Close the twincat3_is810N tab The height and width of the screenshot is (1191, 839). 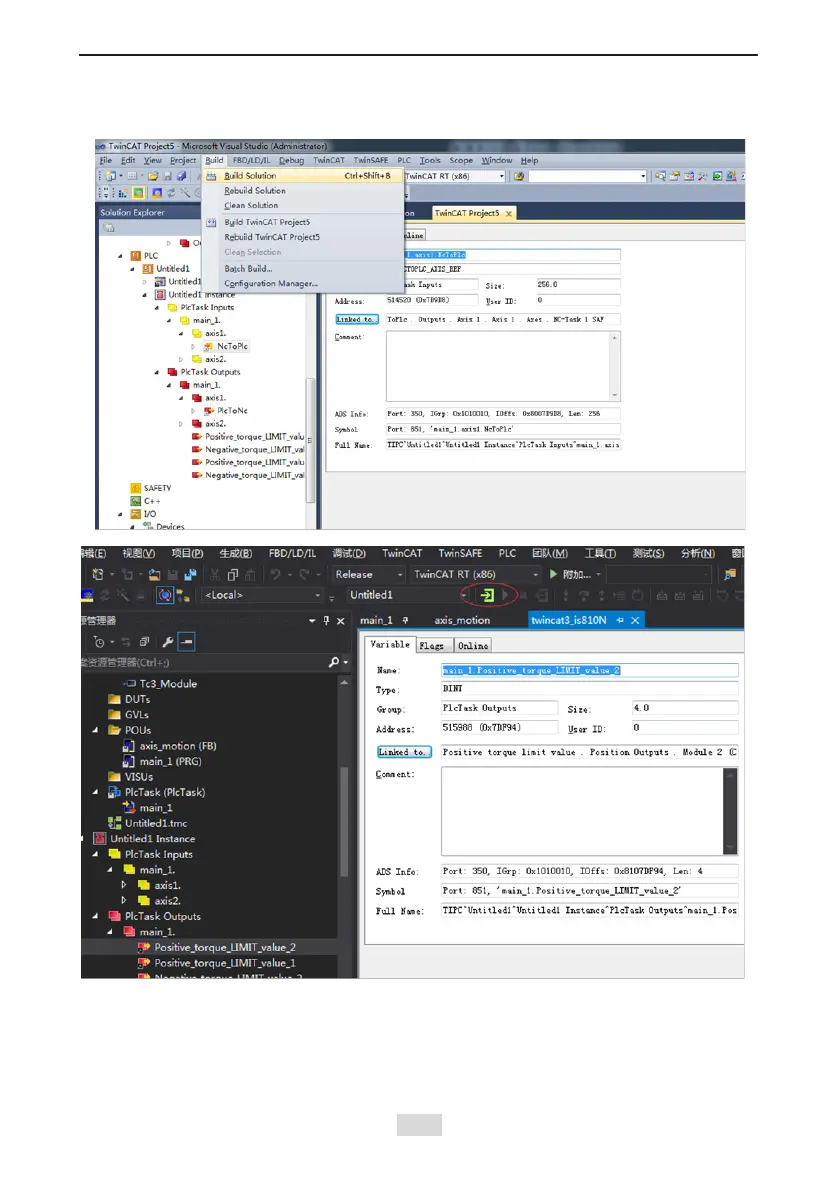(636, 621)
